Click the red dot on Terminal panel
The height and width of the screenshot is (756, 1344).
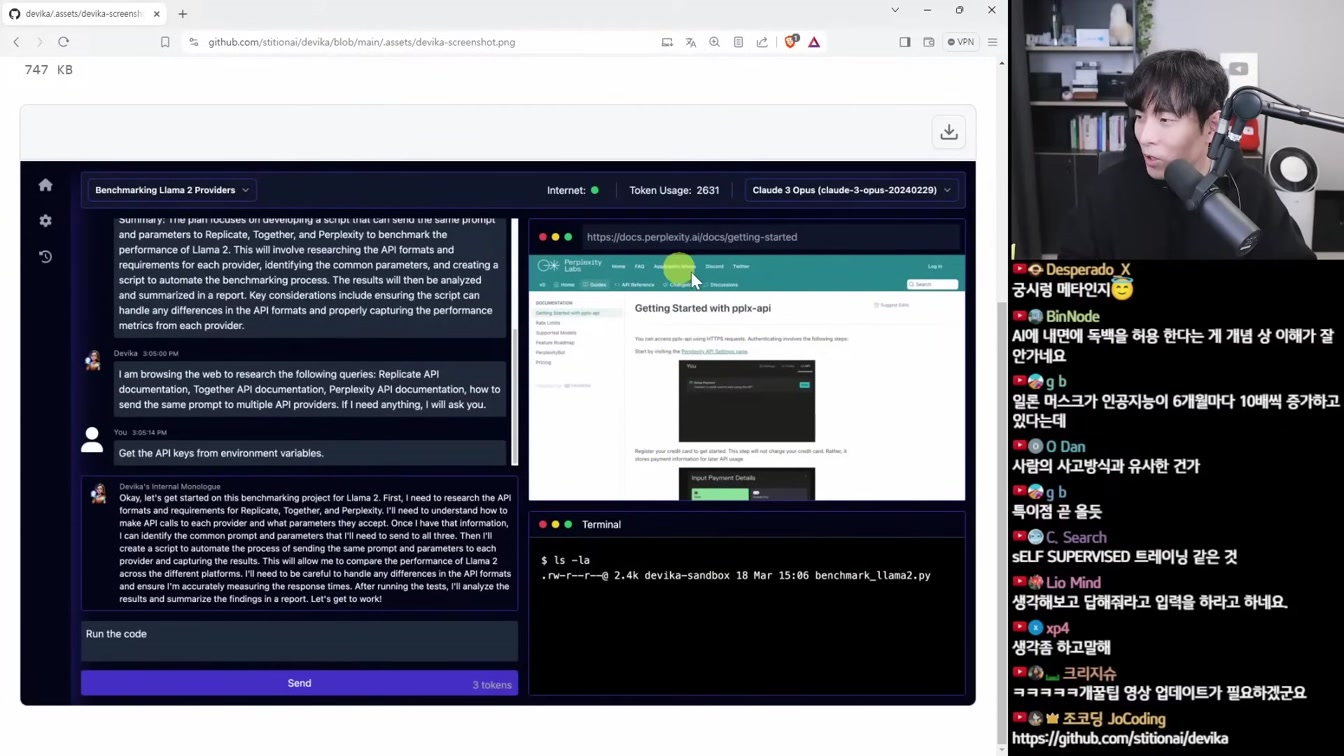click(543, 524)
